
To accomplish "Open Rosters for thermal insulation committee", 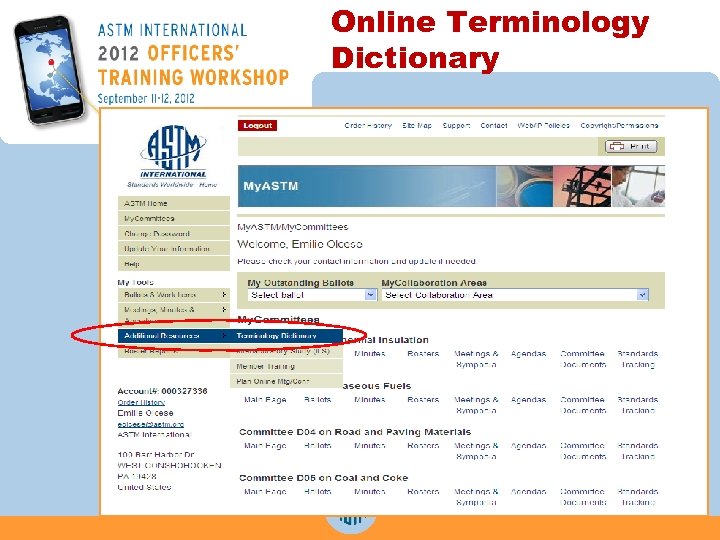I will (x=423, y=354).
